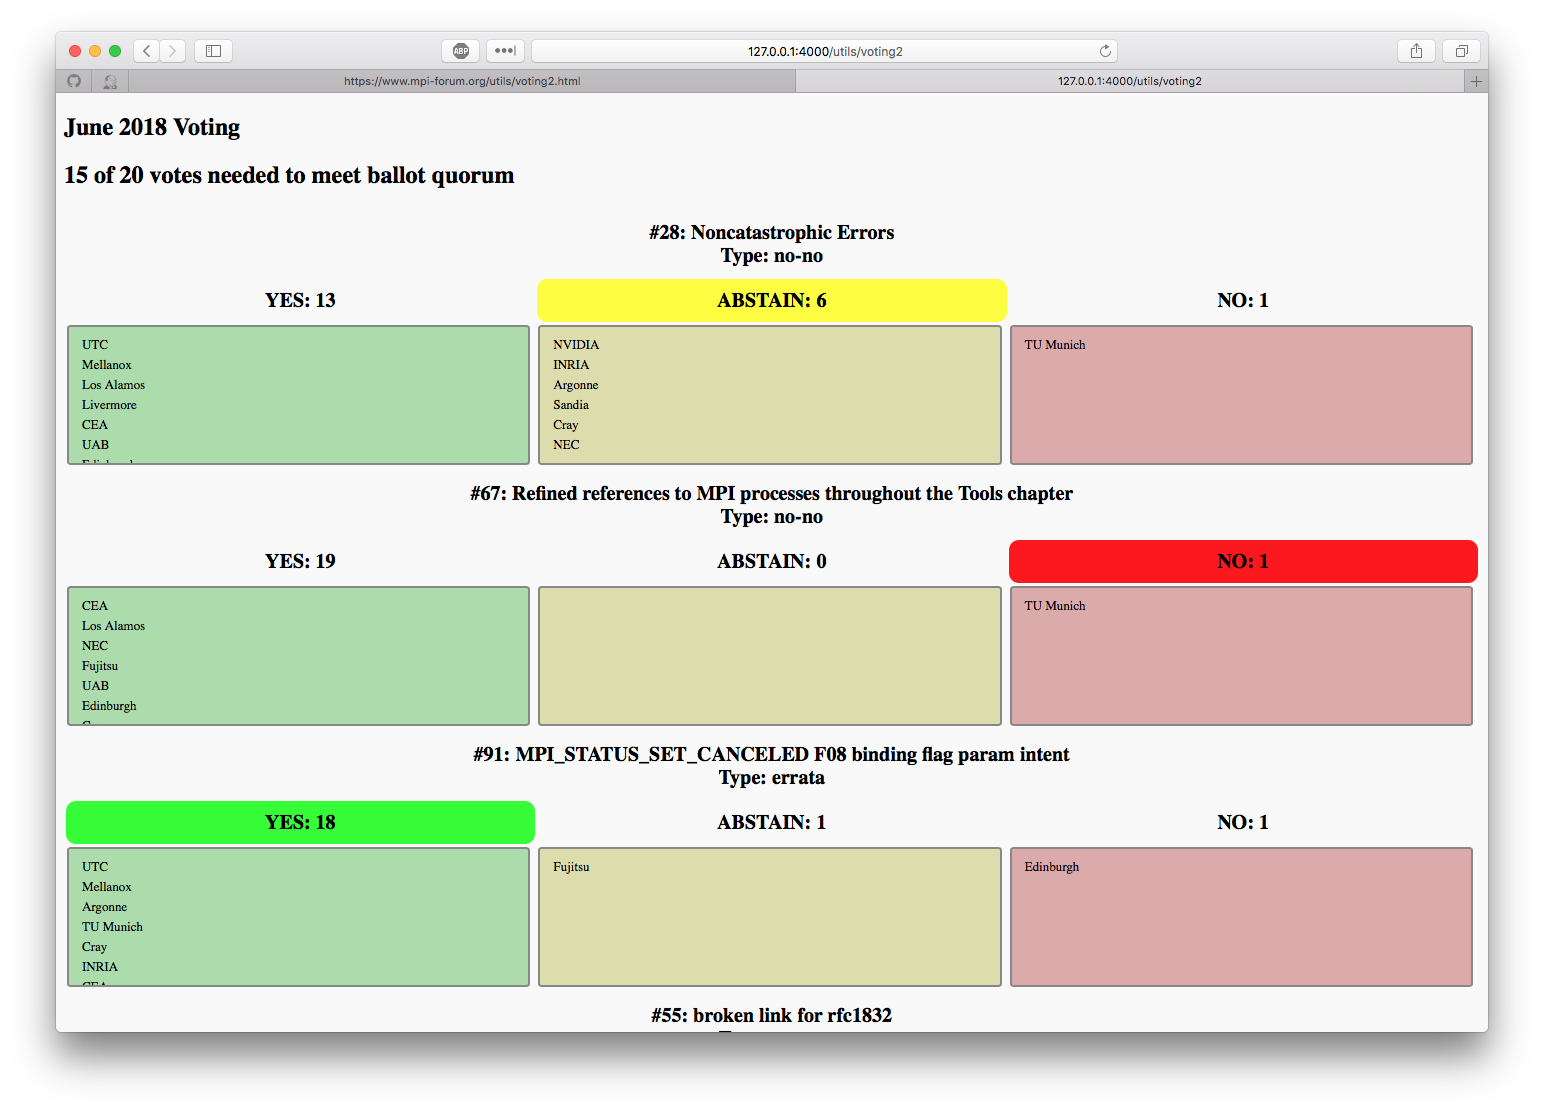This screenshot has width=1544, height=1112.
Task: Click the password manager extension button with dots
Action: [505, 51]
